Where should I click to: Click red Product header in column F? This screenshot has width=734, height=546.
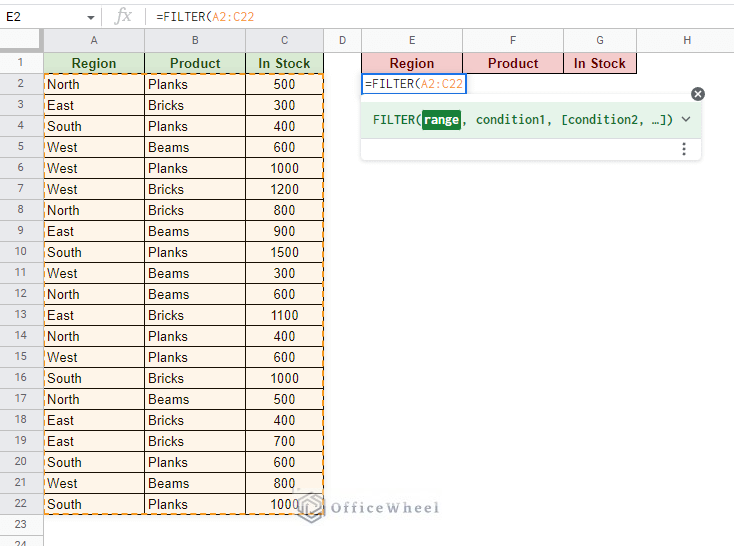[513, 63]
